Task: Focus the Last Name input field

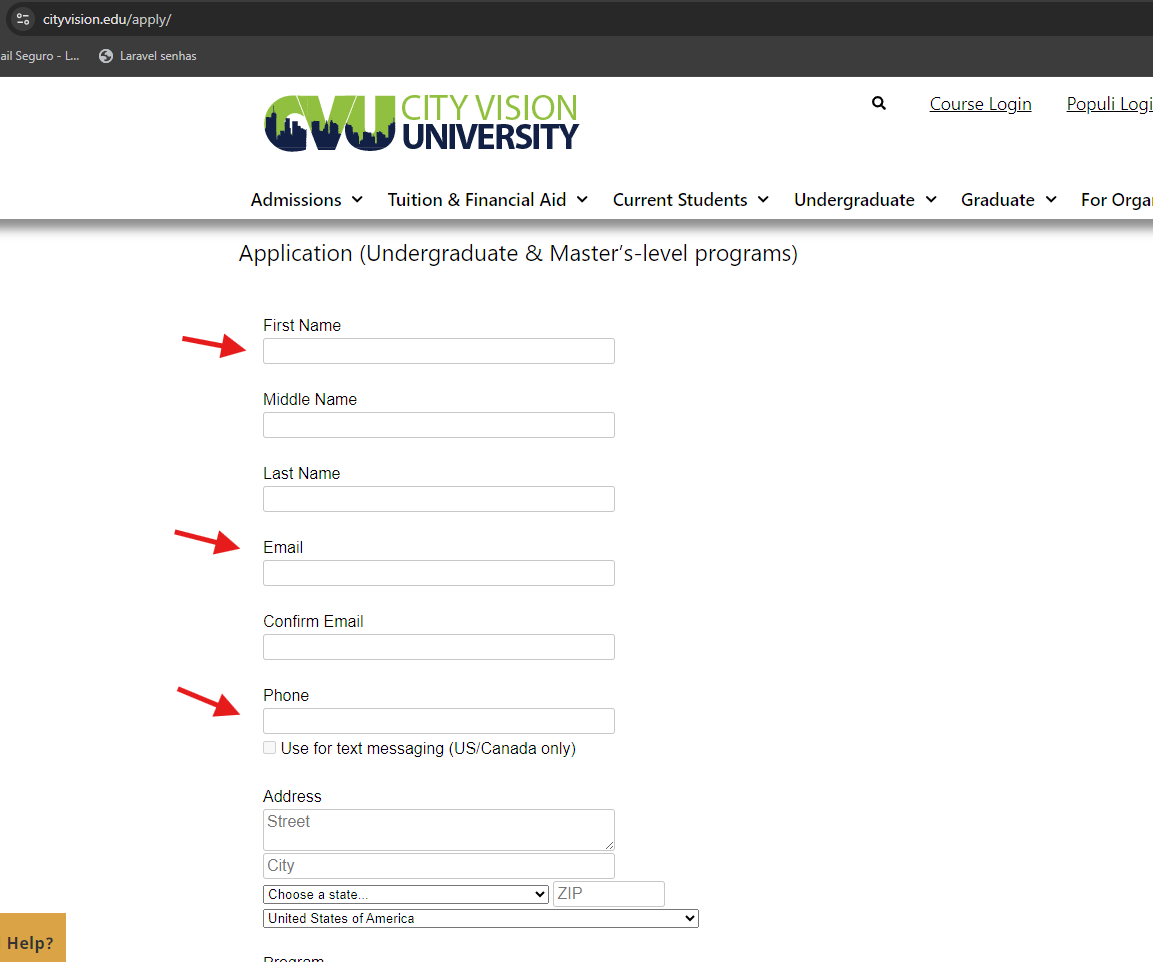Action: click(439, 499)
